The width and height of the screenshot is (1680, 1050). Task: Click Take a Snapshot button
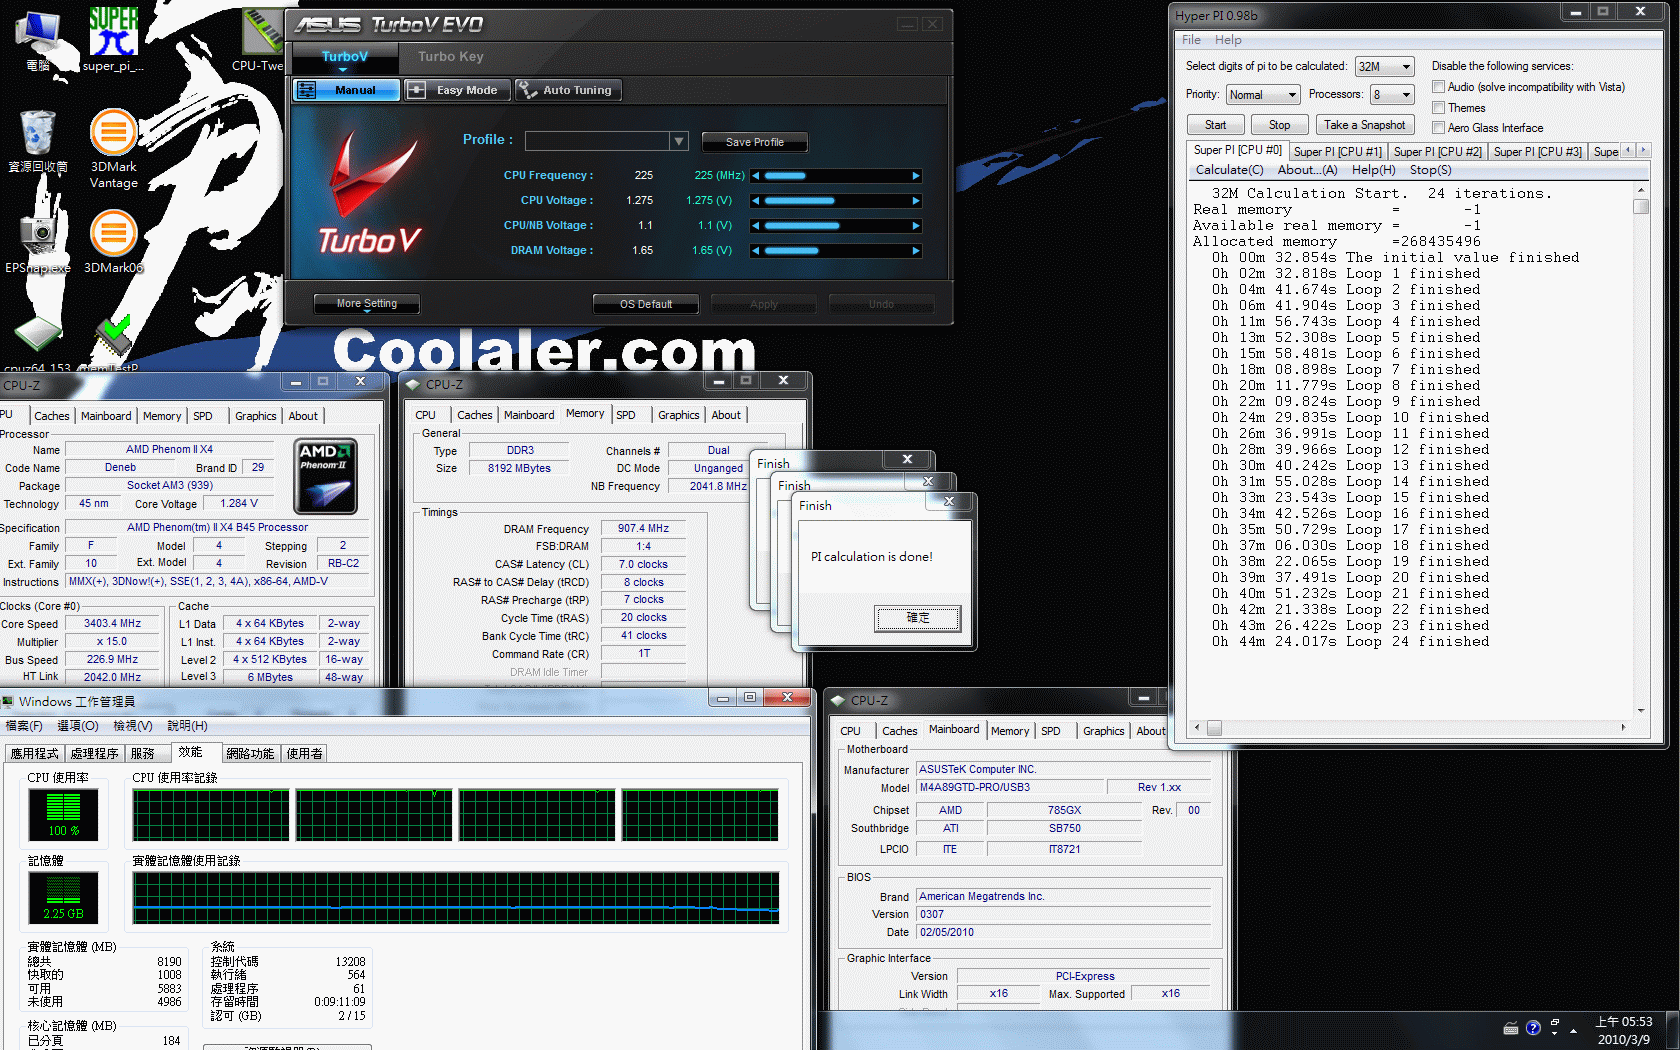pyautogui.click(x=1364, y=125)
